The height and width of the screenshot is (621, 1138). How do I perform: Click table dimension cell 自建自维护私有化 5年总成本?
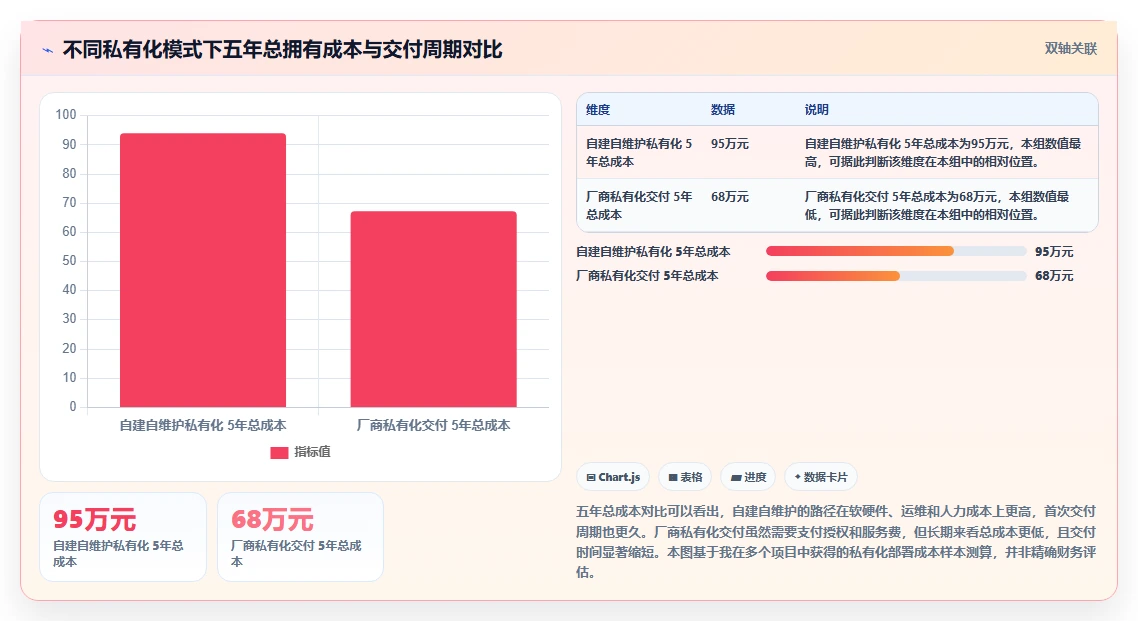click(639, 152)
